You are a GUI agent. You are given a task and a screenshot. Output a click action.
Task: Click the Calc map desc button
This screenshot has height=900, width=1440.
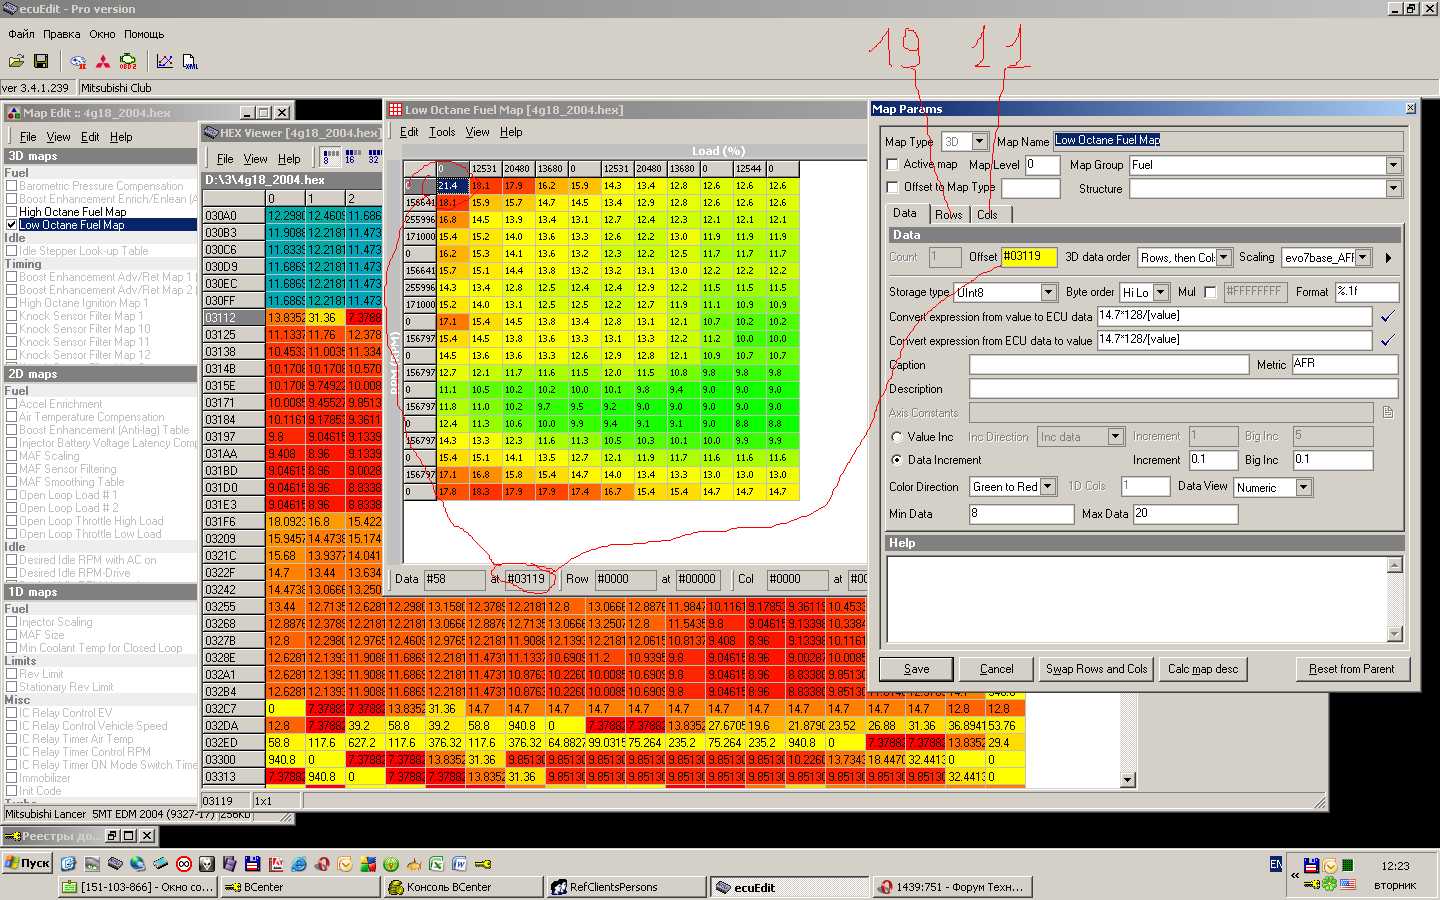click(x=1203, y=669)
